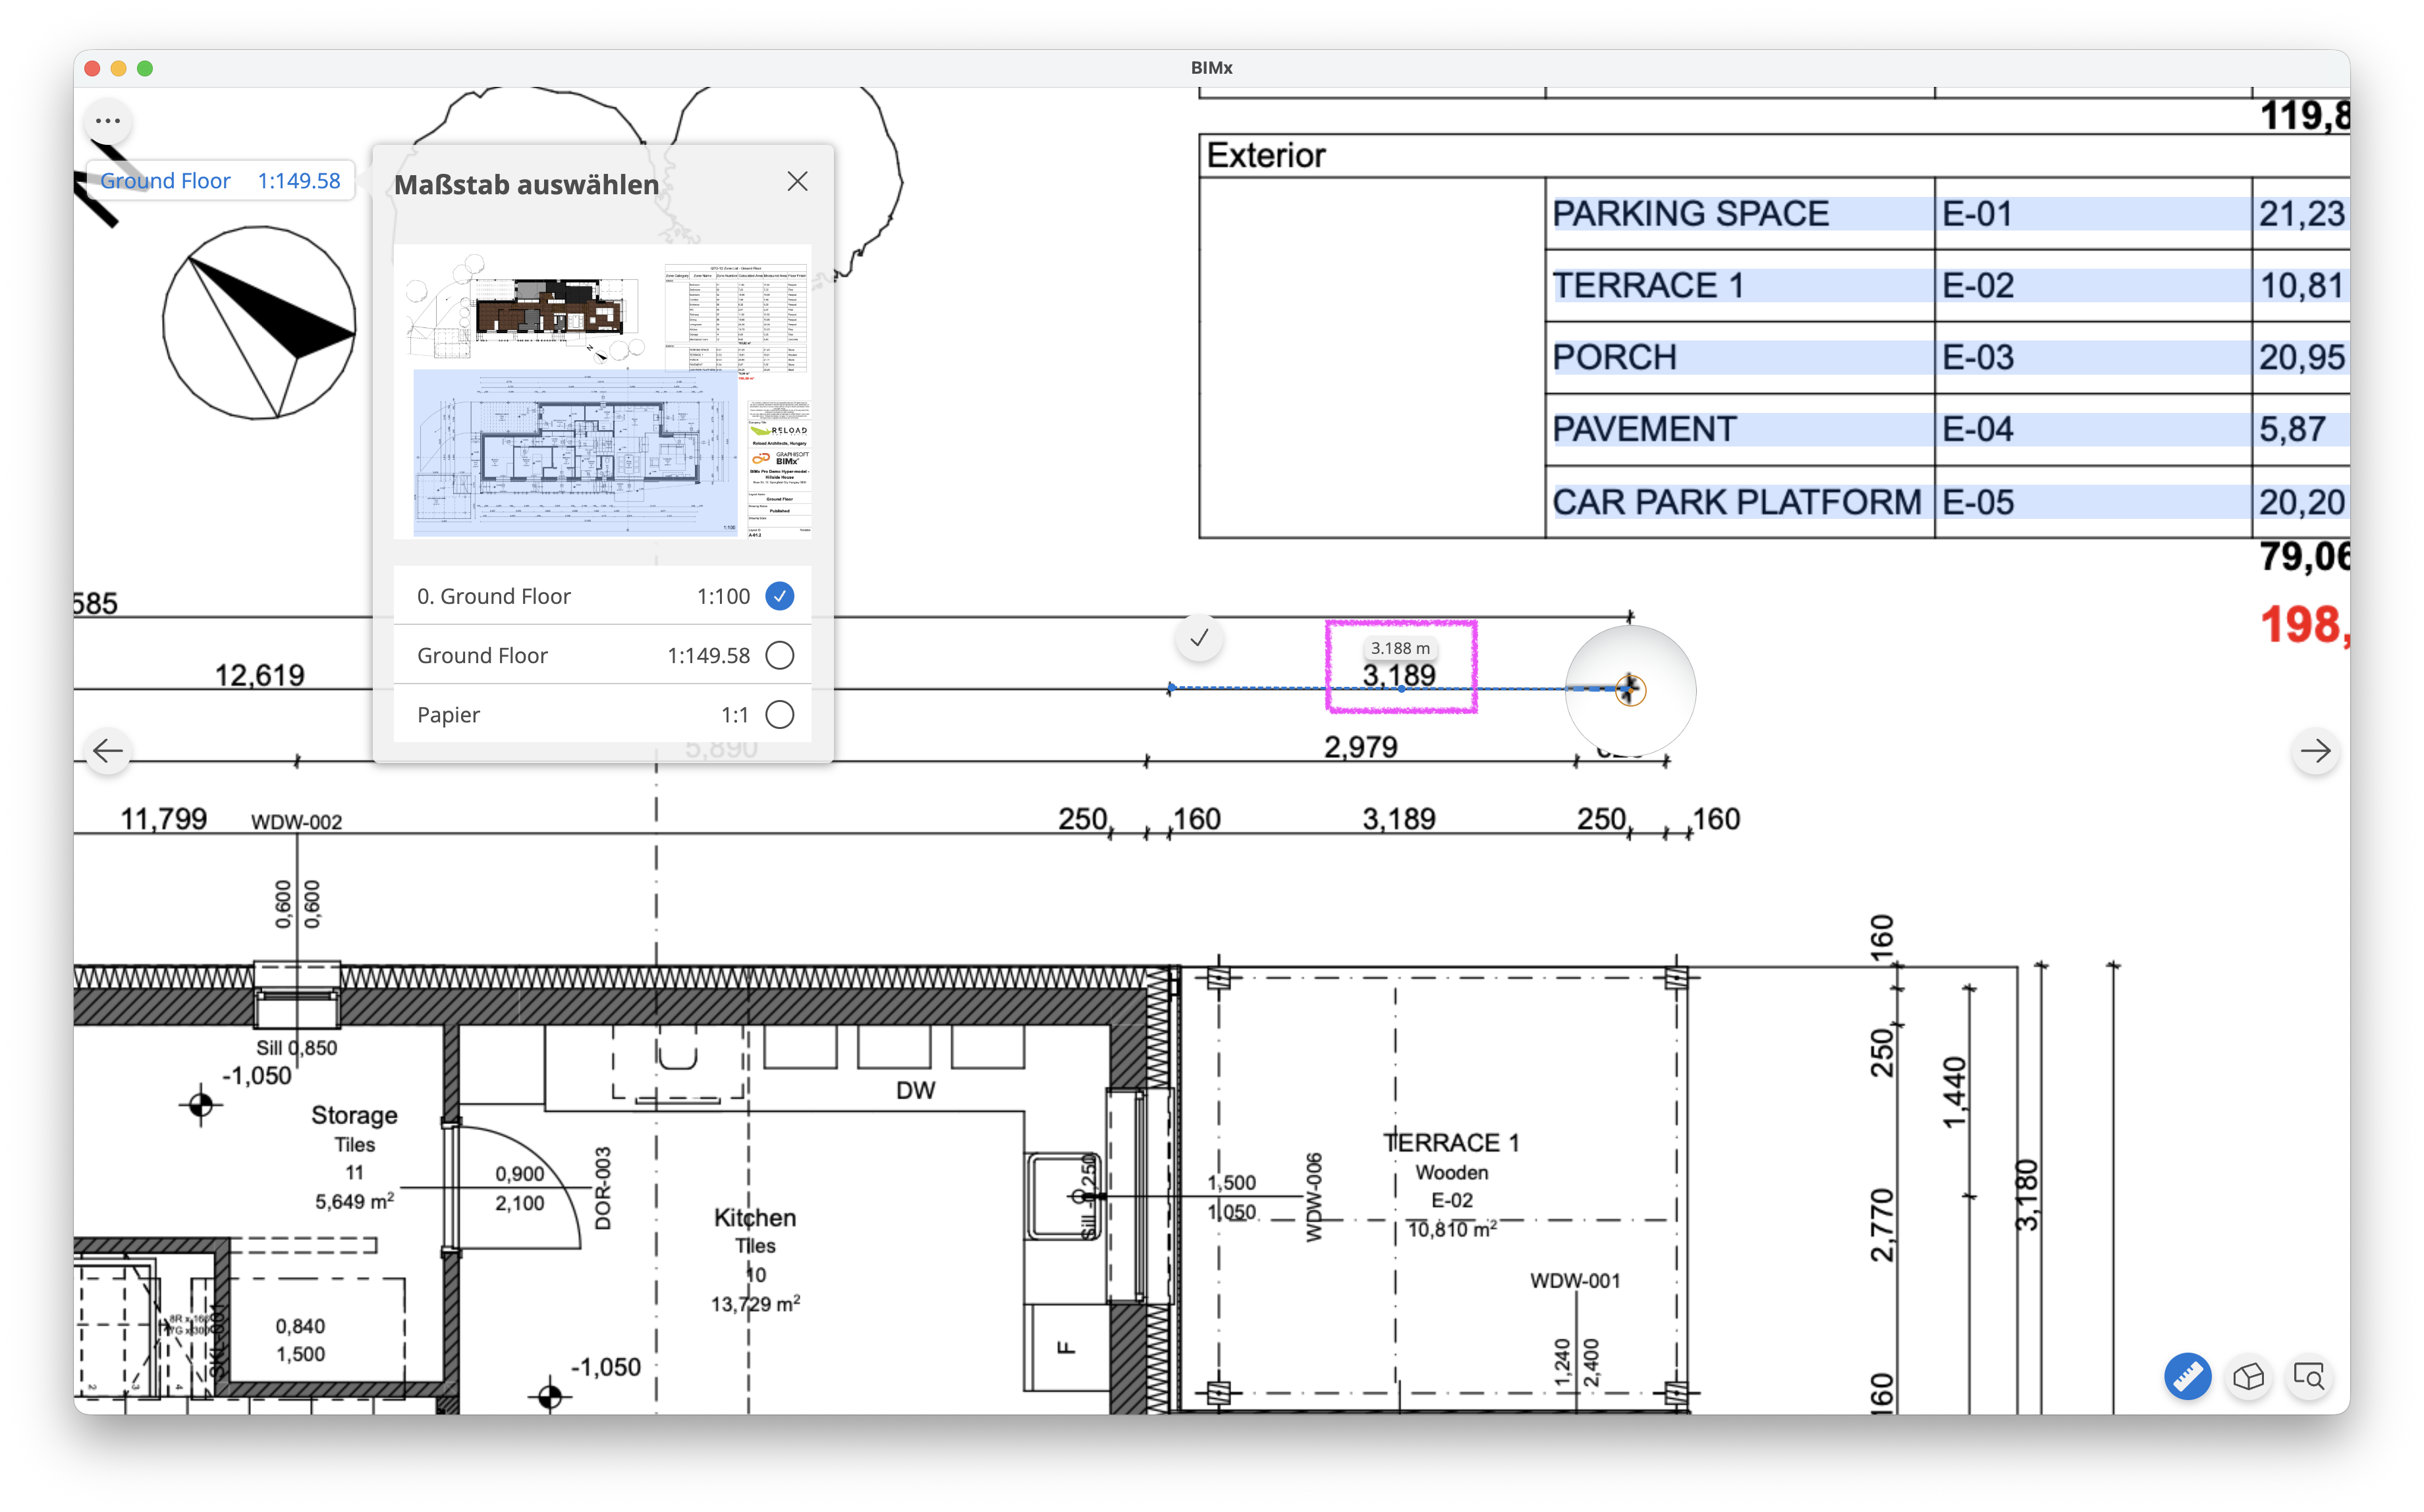
Task: Click the WDW-001 window label
Action: (1575, 1280)
